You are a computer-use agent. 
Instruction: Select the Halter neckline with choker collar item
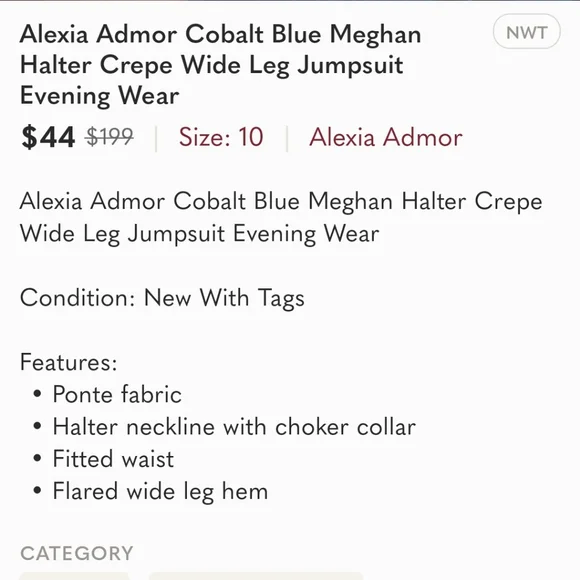pos(234,426)
